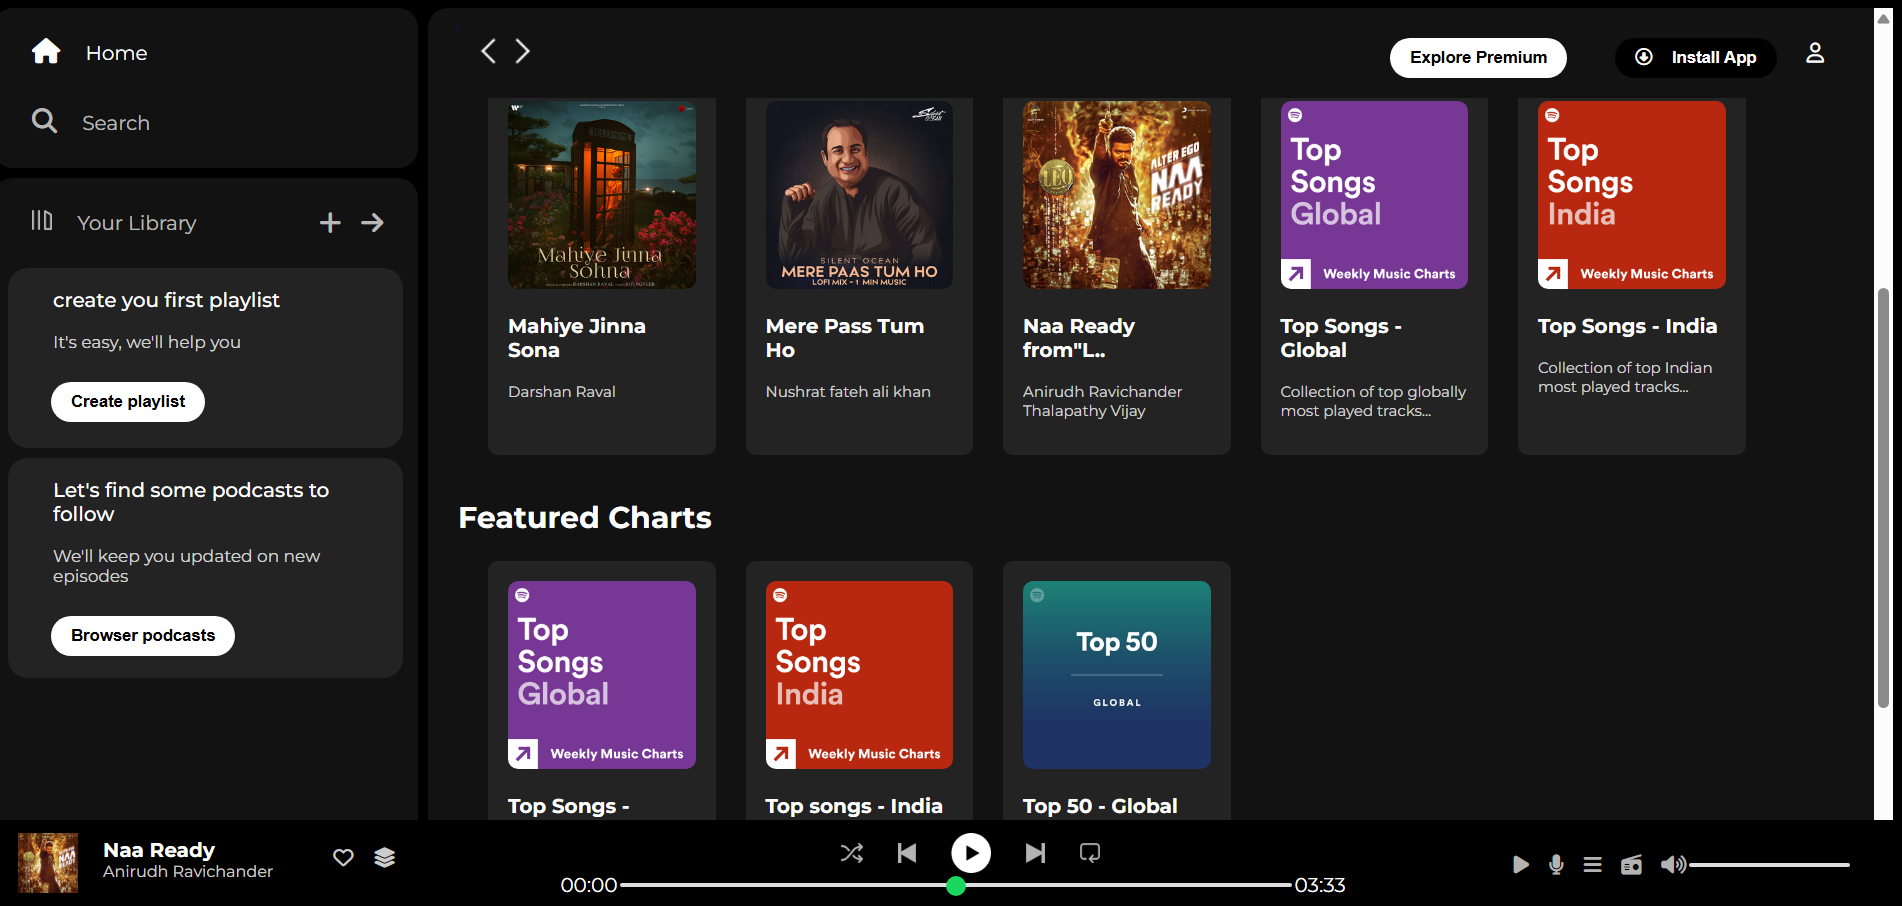The width and height of the screenshot is (1902, 906).
Task: Click the small play icon near microphone
Action: point(1520,865)
